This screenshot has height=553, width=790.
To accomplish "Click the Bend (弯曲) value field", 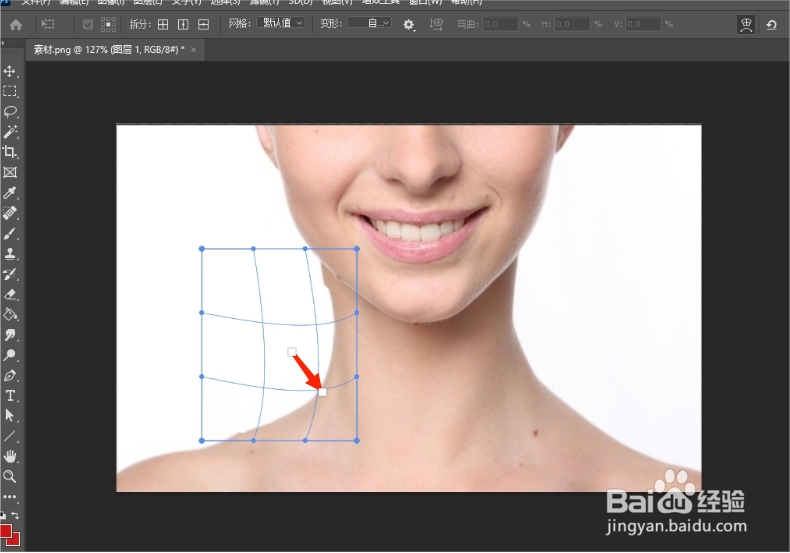I will click(500, 24).
